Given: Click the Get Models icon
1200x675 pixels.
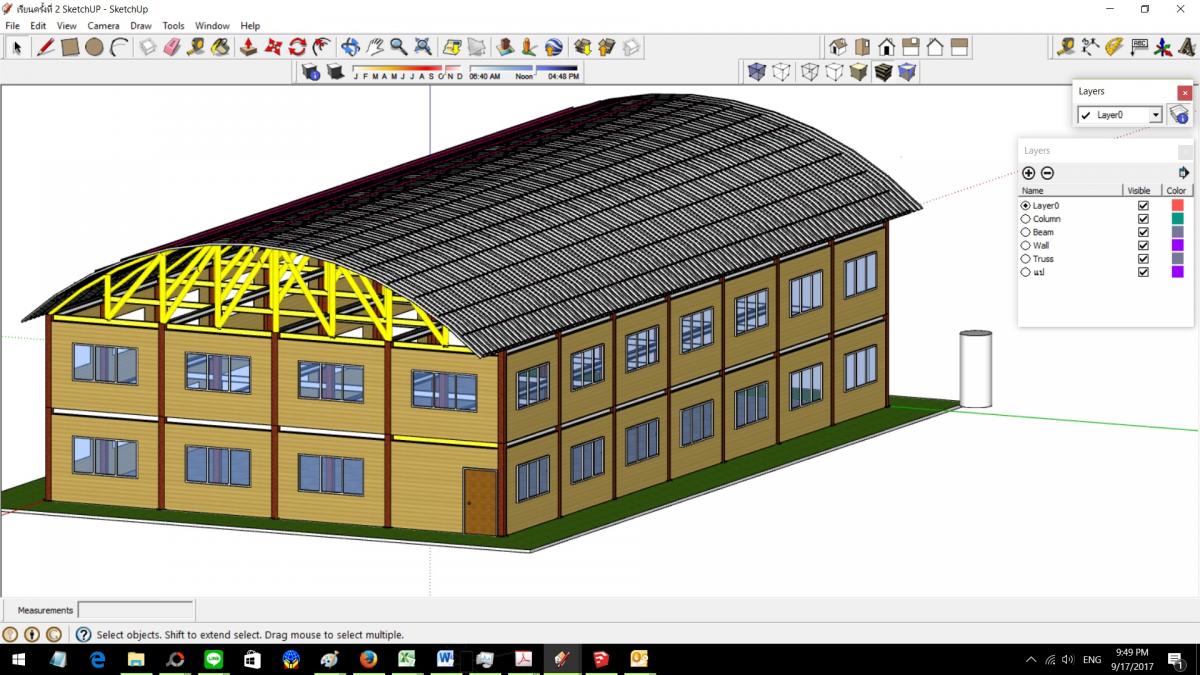Looking at the screenshot, I should 583,47.
